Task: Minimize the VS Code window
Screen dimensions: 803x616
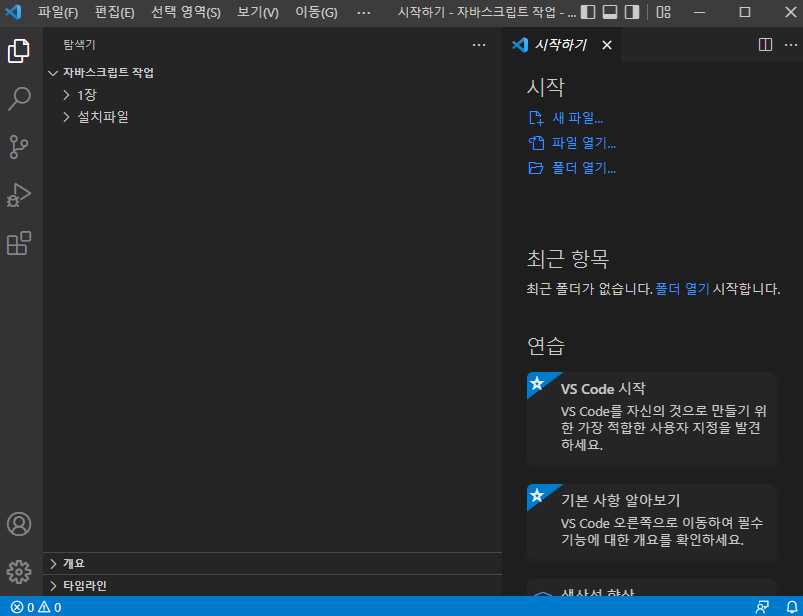Action: 699,12
